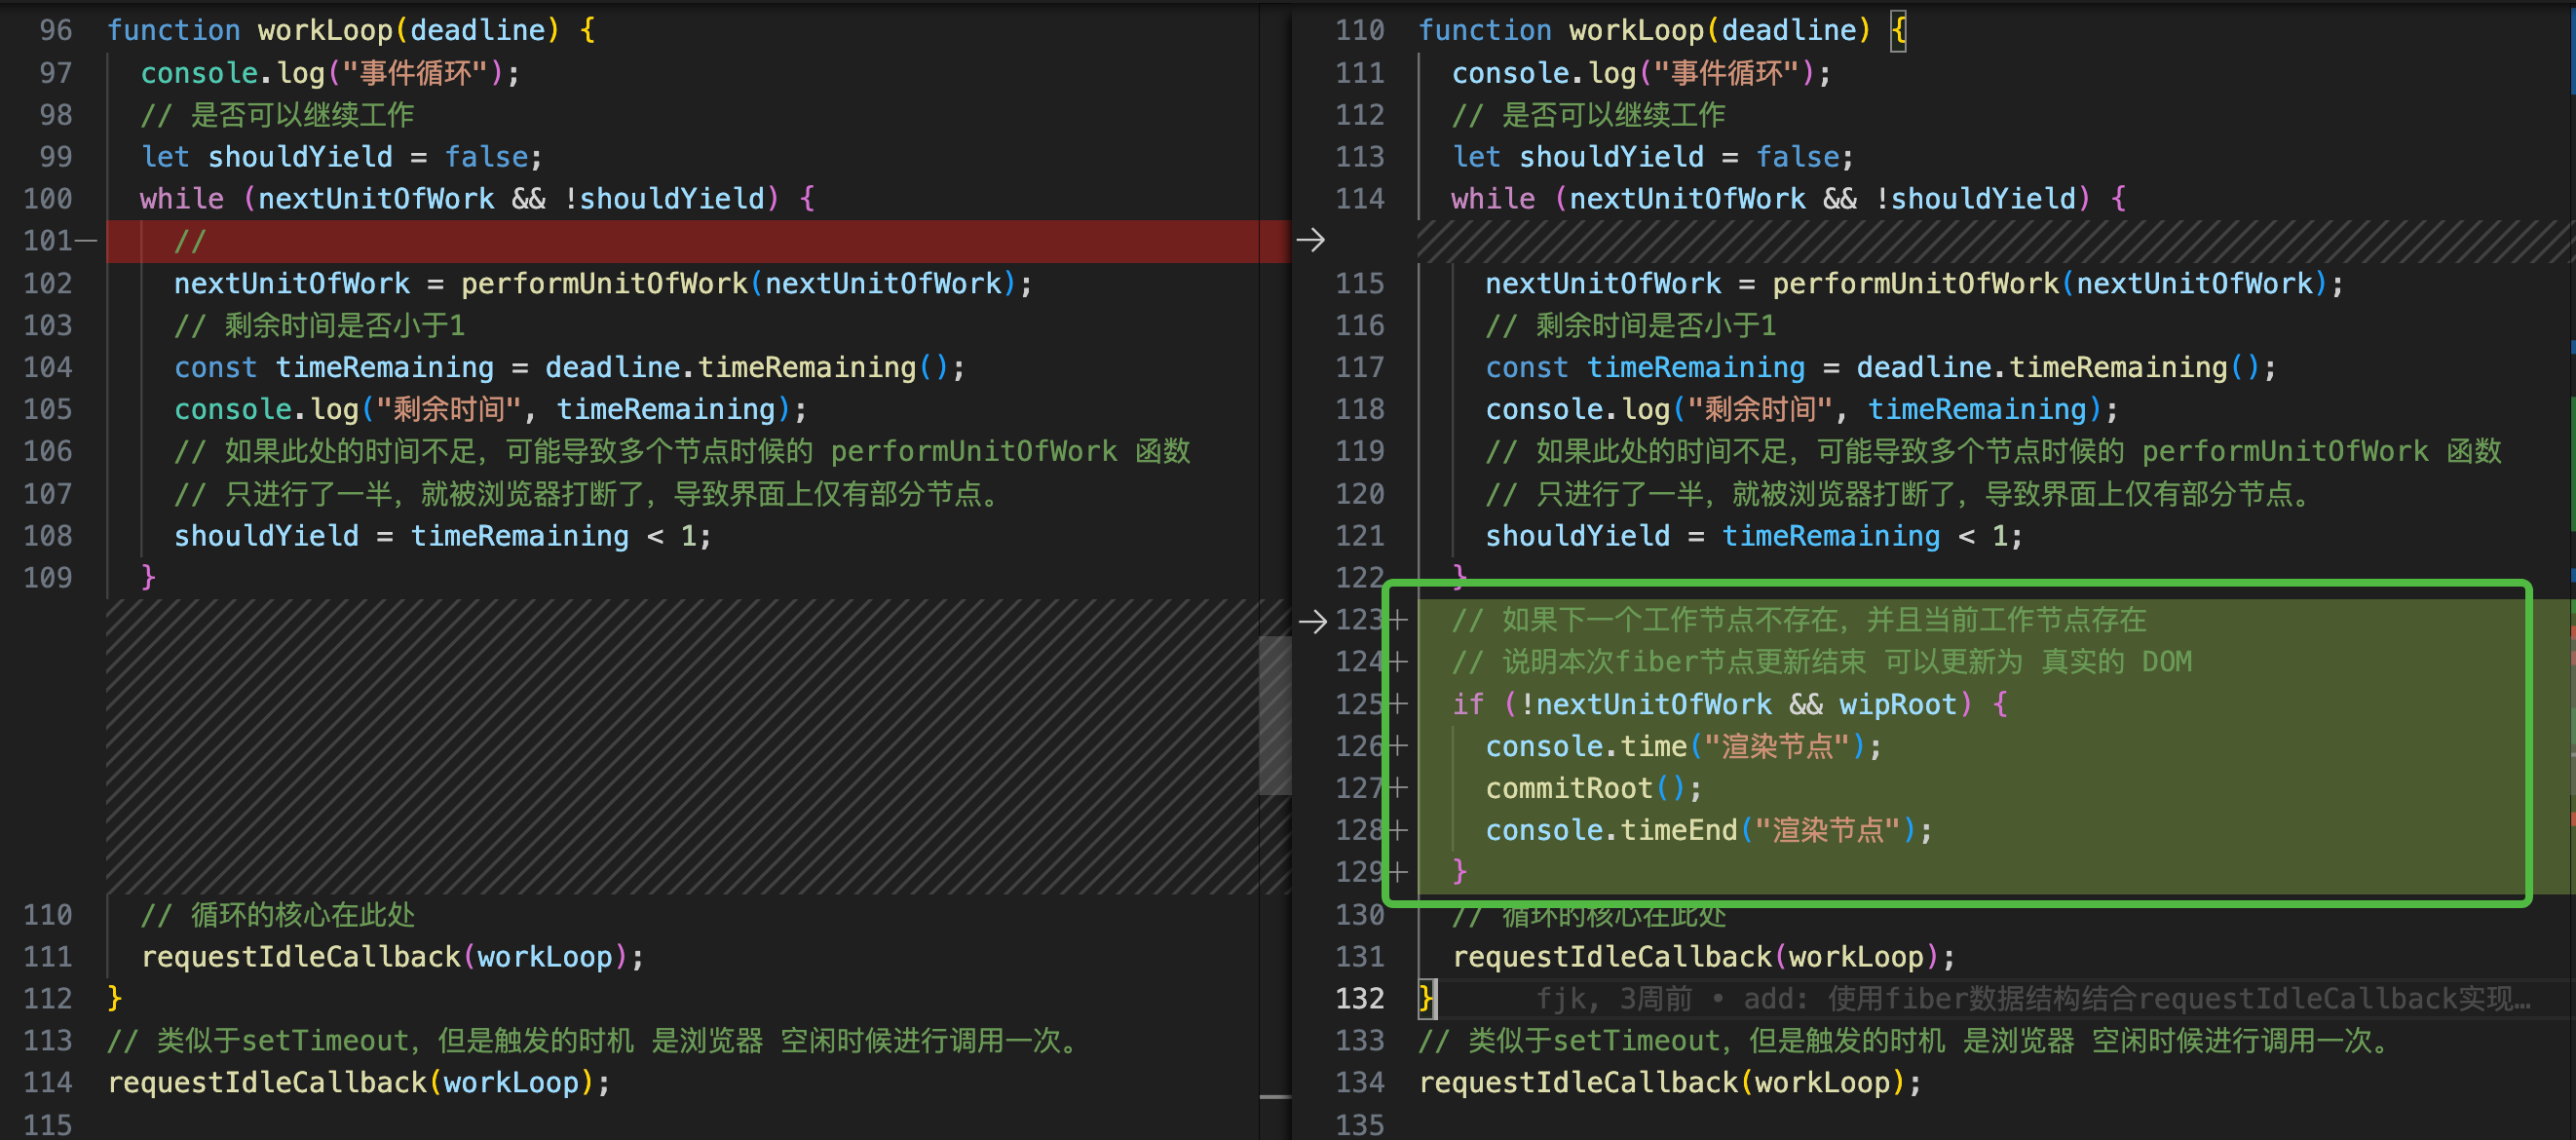The width and height of the screenshot is (2576, 1140).
Task: Click the plus marker on line 125
Action: pos(1398,705)
